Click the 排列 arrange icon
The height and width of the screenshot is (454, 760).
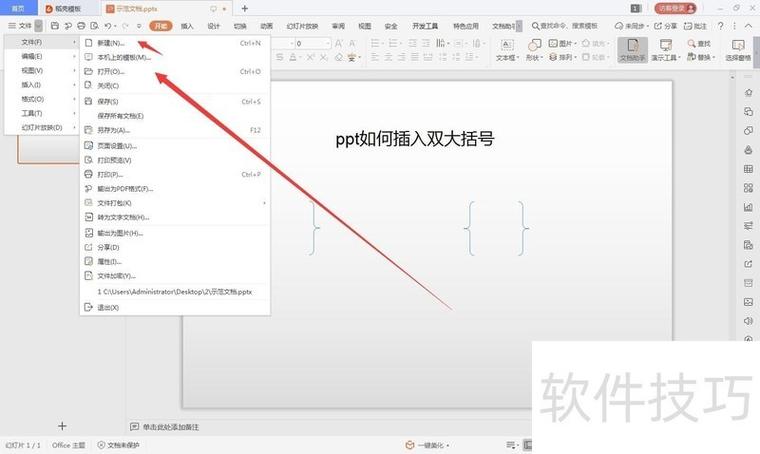pos(553,57)
